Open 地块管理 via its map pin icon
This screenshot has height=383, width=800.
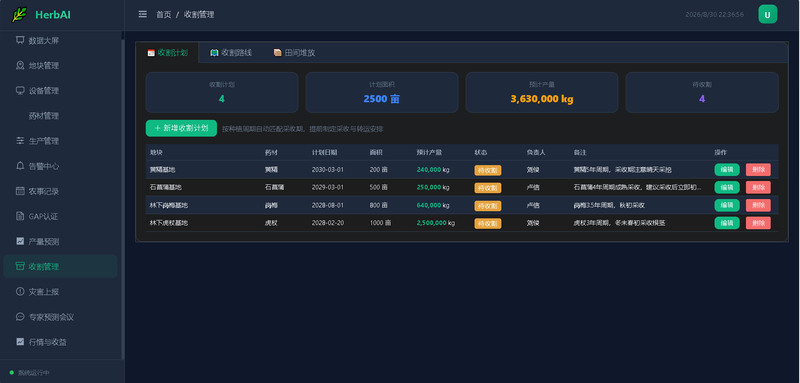[x=20, y=65]
